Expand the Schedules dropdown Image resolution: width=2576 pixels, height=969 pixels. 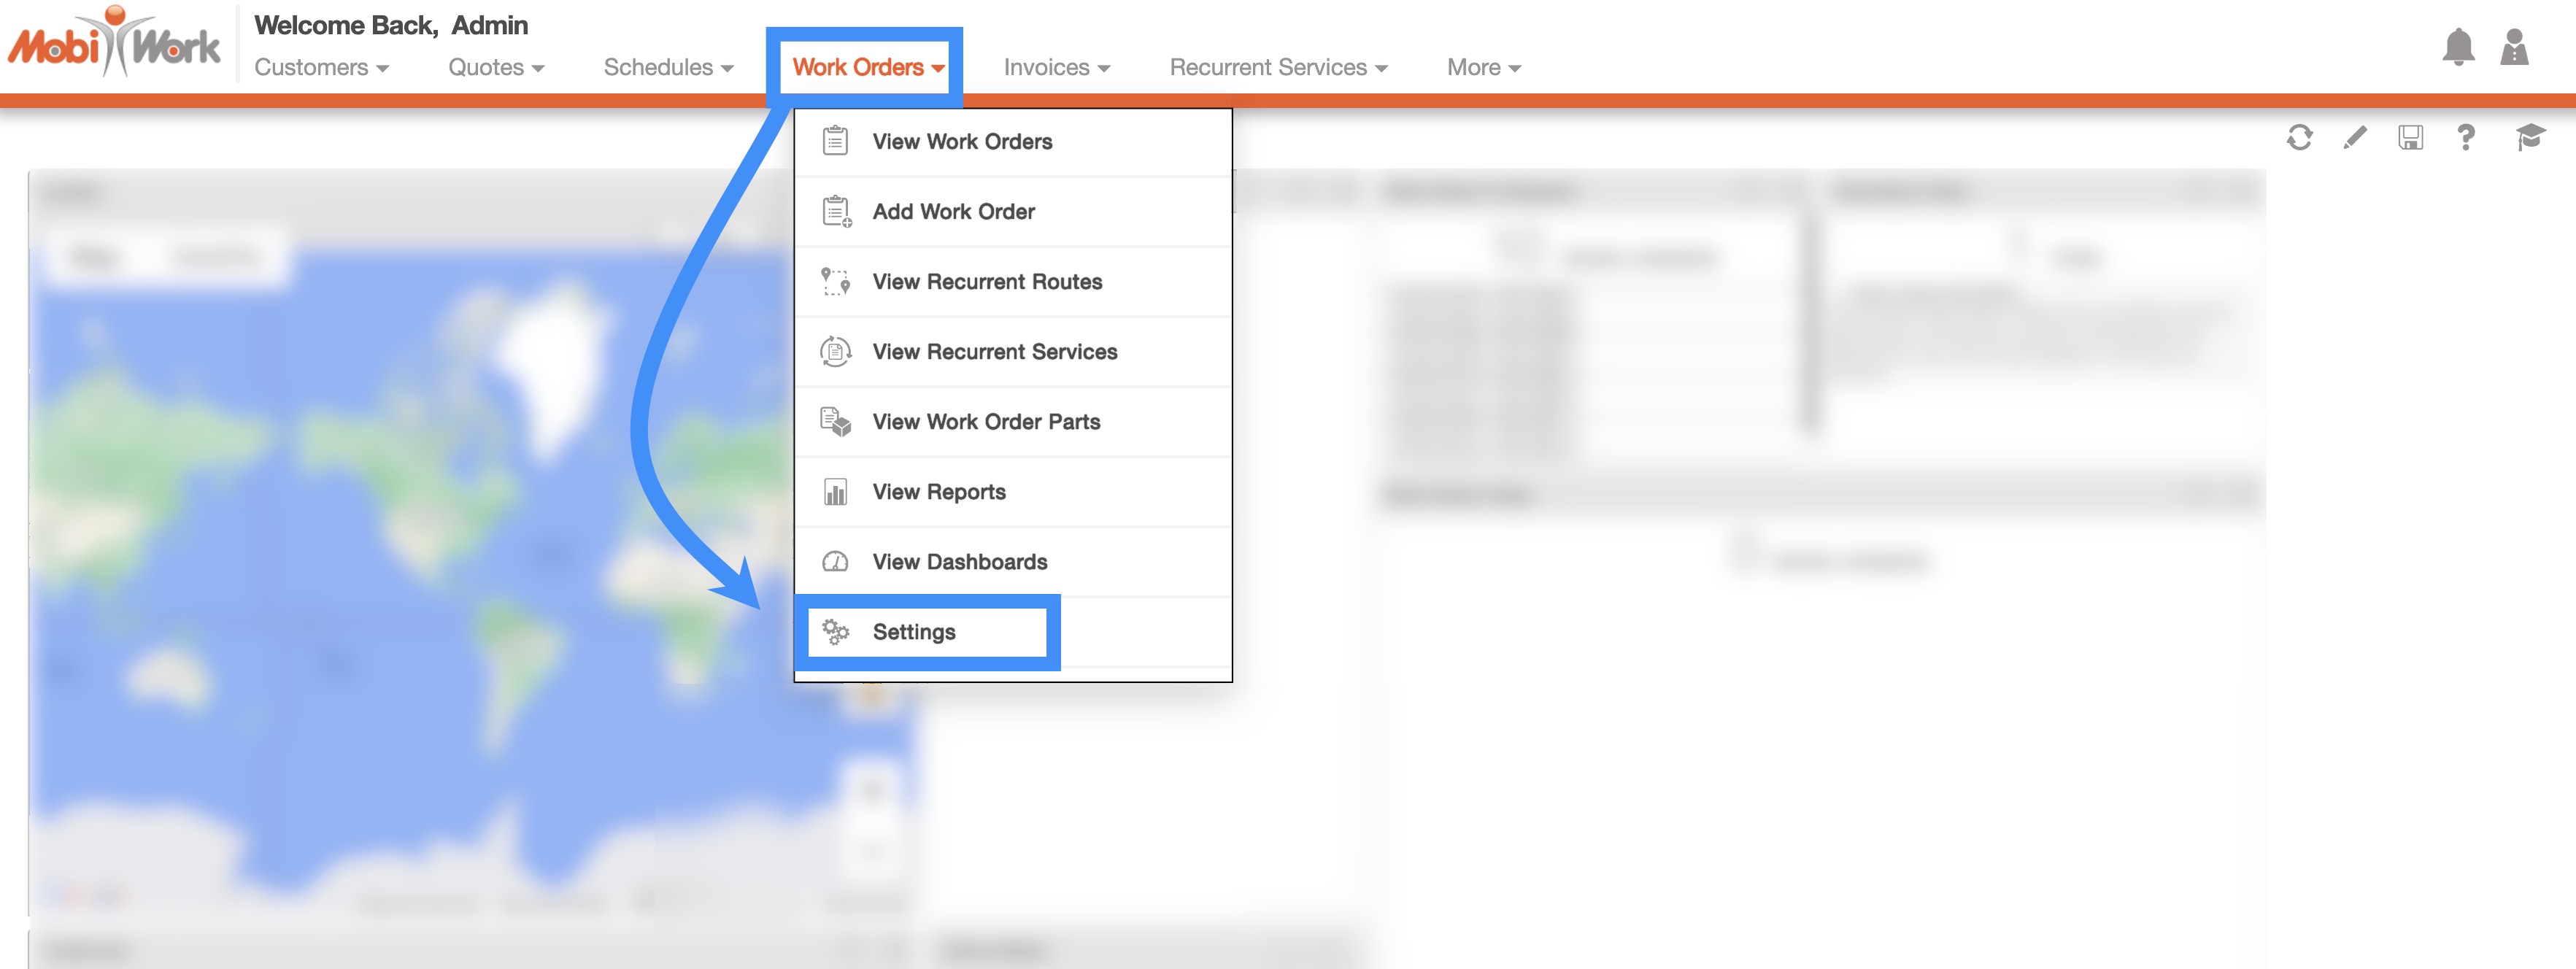coord(668,67)
